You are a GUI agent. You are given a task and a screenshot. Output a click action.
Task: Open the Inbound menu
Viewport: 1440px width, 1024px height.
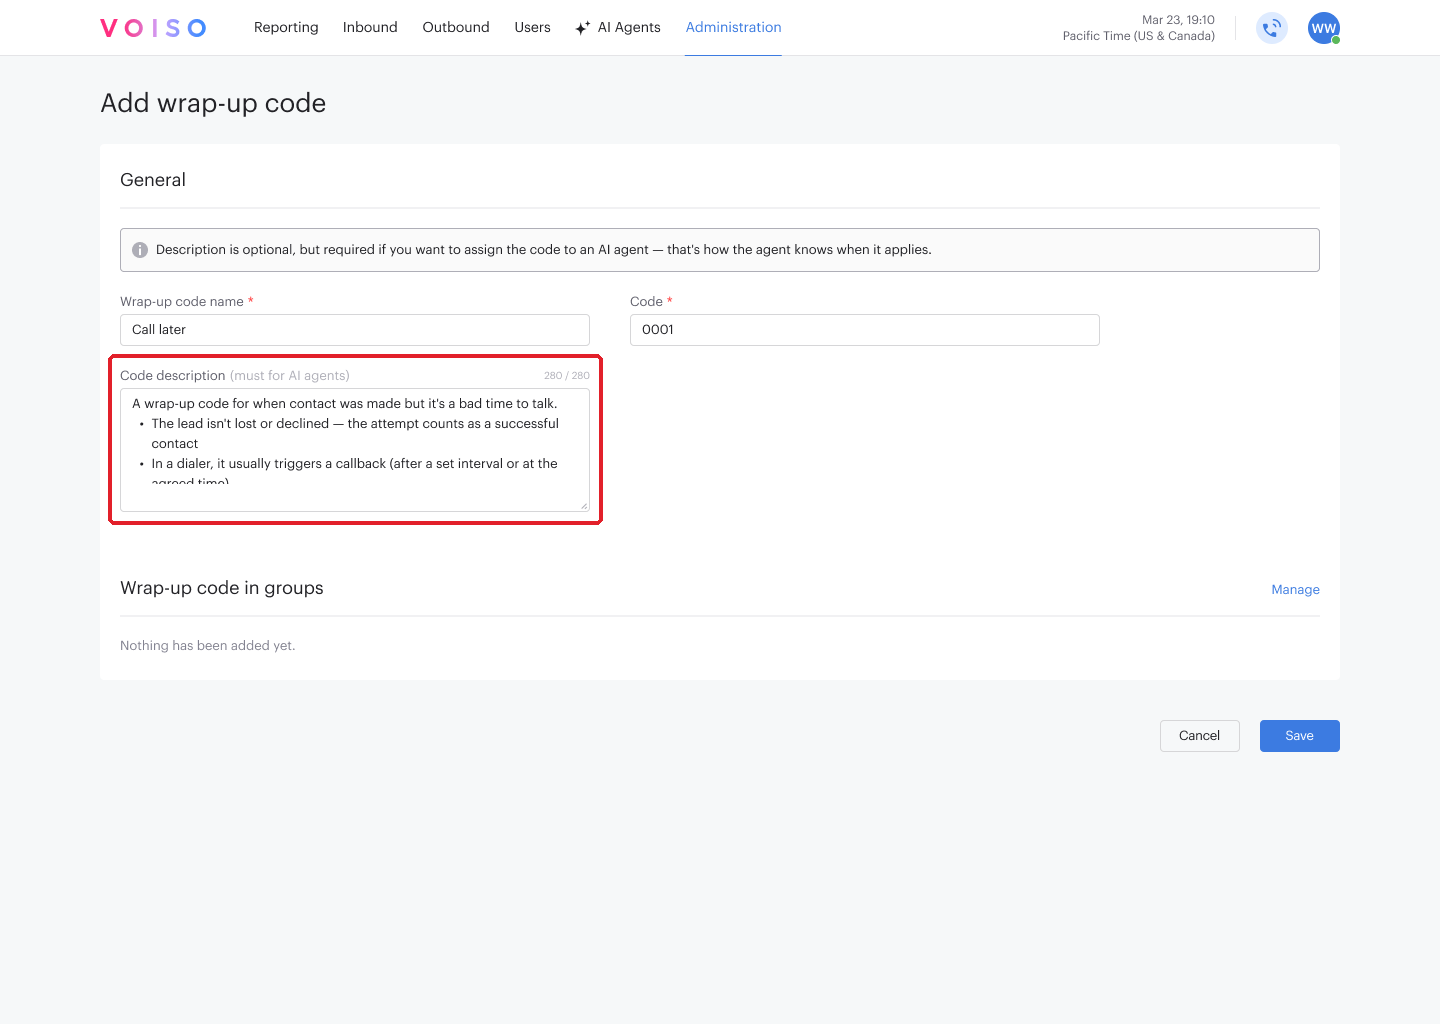[x=370, y=27]
